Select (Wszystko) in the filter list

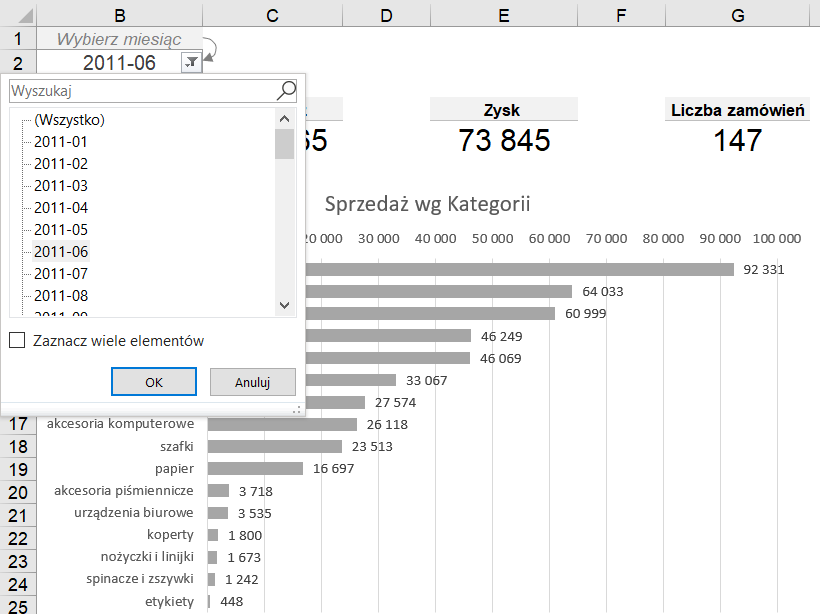click(69, 120)
